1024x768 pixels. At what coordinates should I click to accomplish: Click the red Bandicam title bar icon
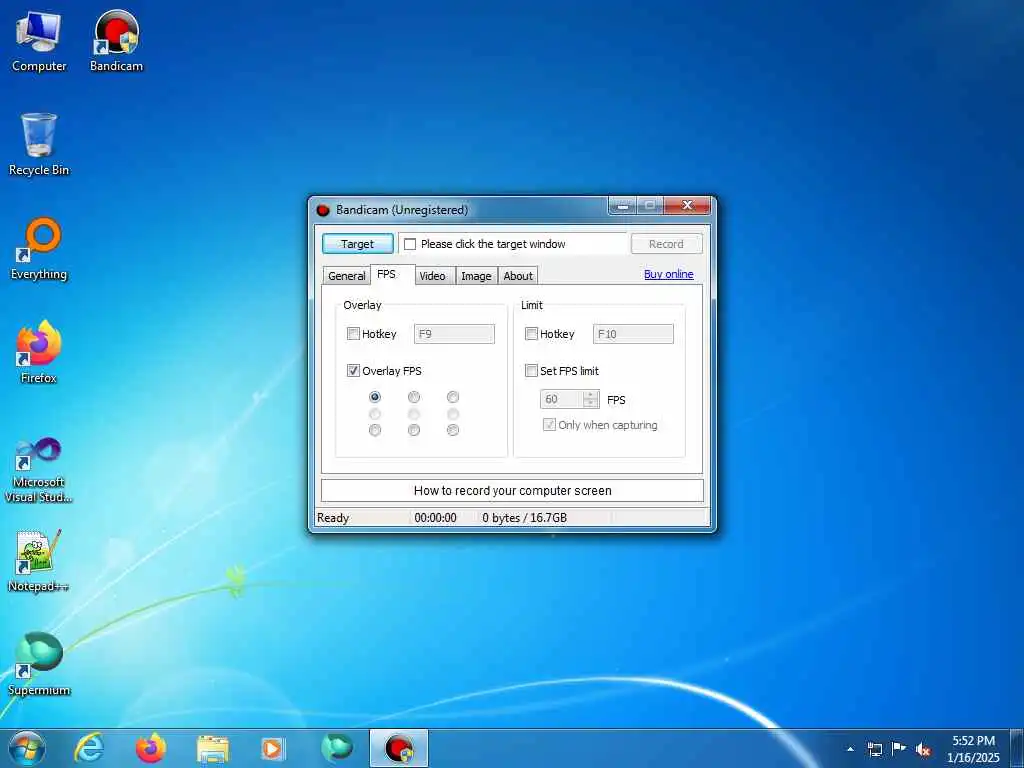click(323, 210)
